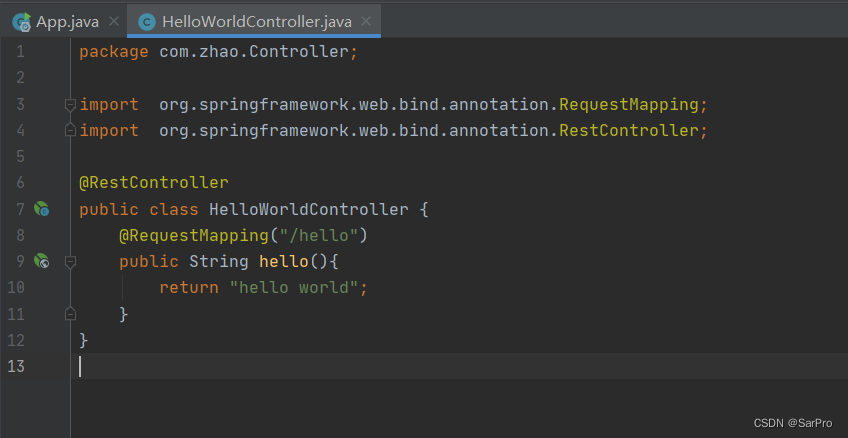Click the import fold end marker on line 4

[70, 130]
